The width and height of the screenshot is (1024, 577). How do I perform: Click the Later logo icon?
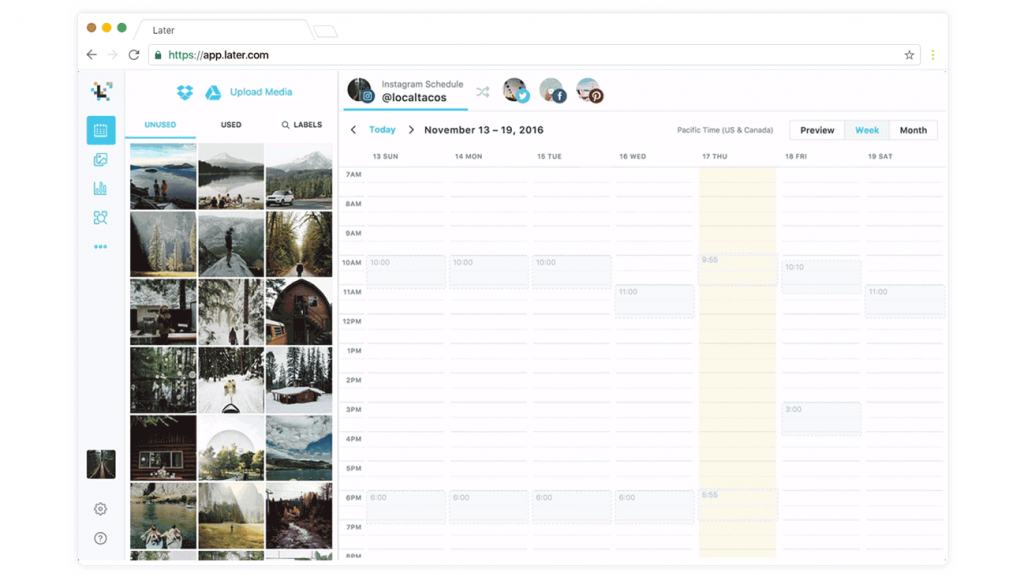(x=101, y=91)
